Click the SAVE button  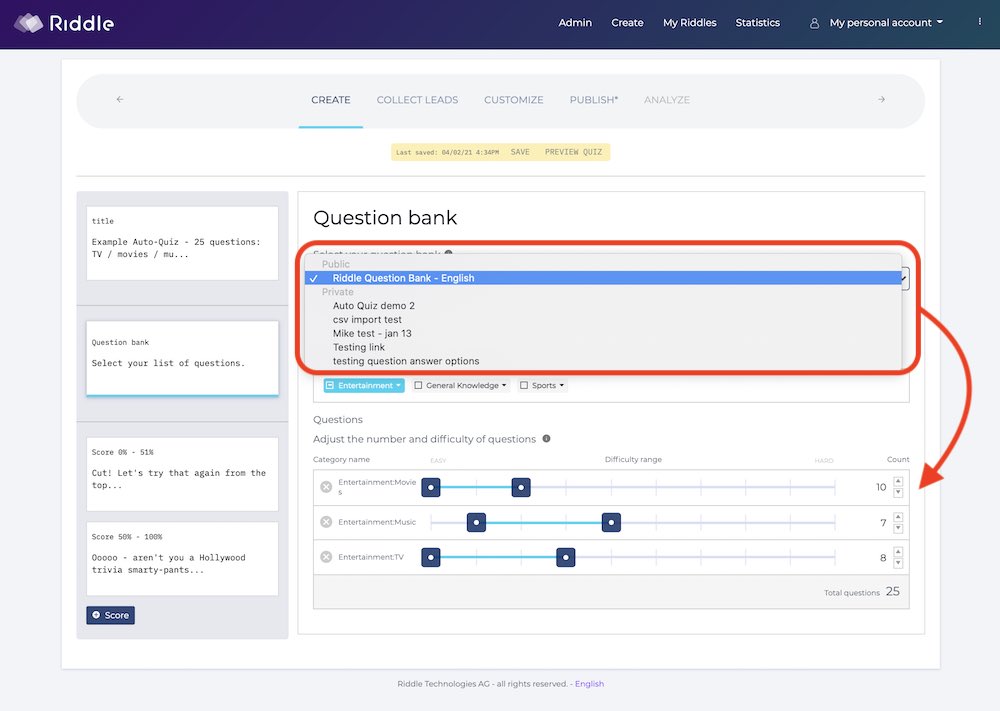(520, 152)
